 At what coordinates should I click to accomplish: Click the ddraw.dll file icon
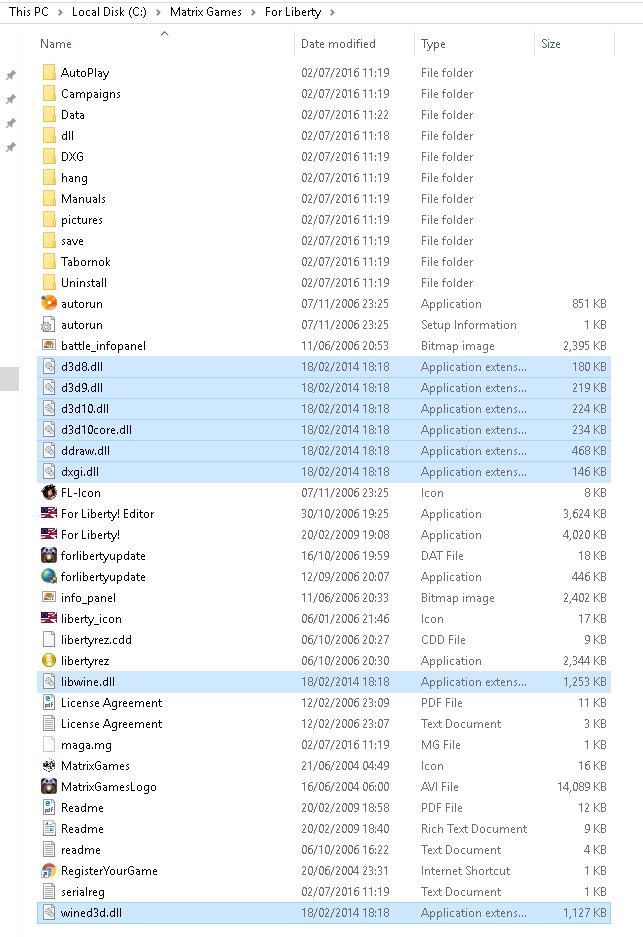[49, 451]
